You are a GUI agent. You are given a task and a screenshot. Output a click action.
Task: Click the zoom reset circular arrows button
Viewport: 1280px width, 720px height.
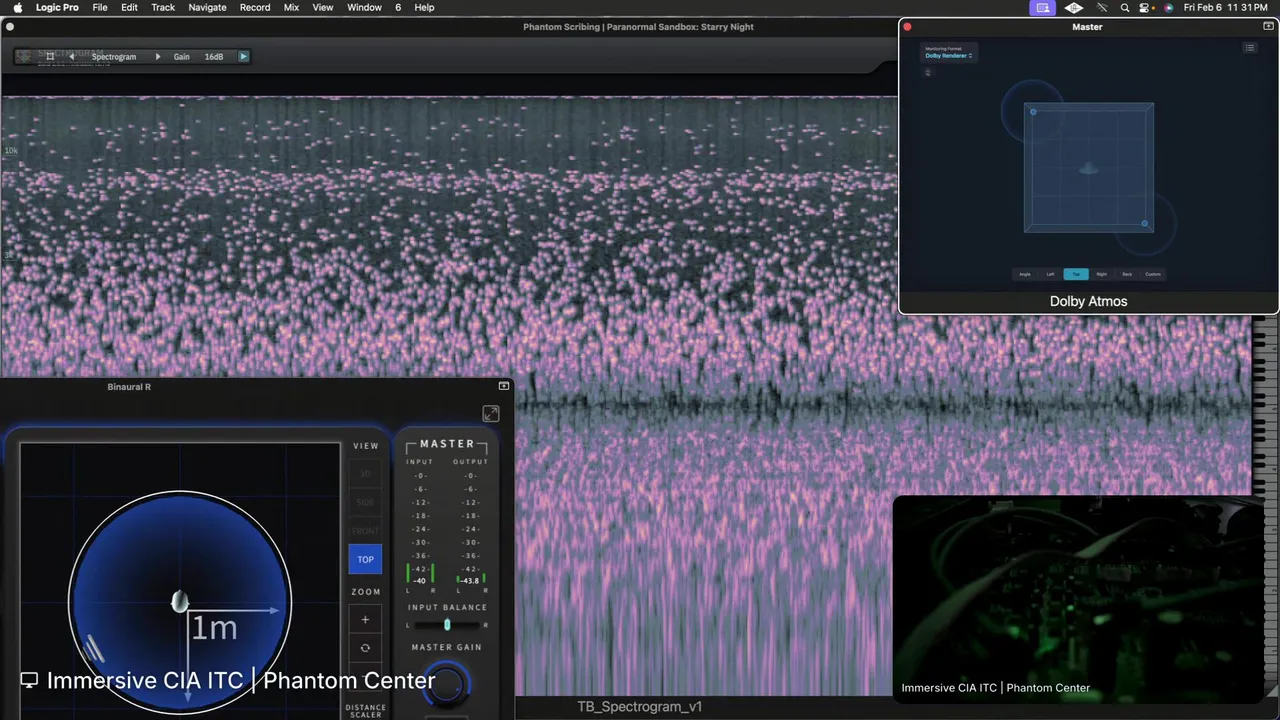(x=365, y=648)
